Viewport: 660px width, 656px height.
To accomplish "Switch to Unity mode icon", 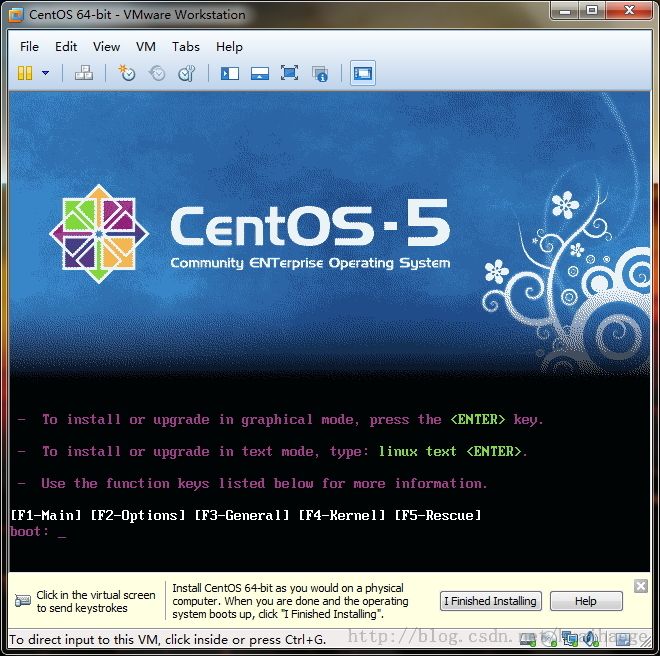I will pyautogui.click(x=320, y=74).
